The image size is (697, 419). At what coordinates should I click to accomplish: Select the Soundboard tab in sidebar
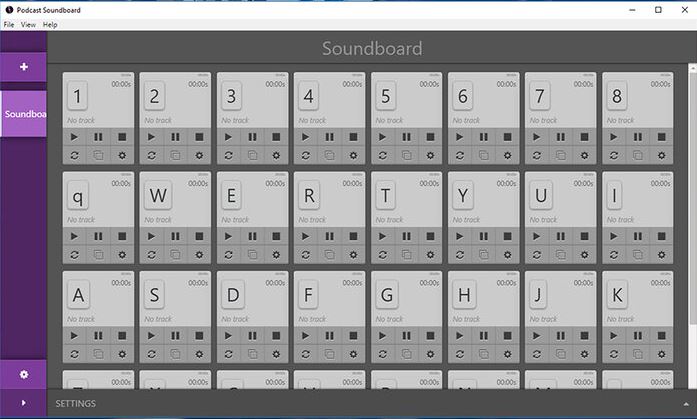click(24, 114)
